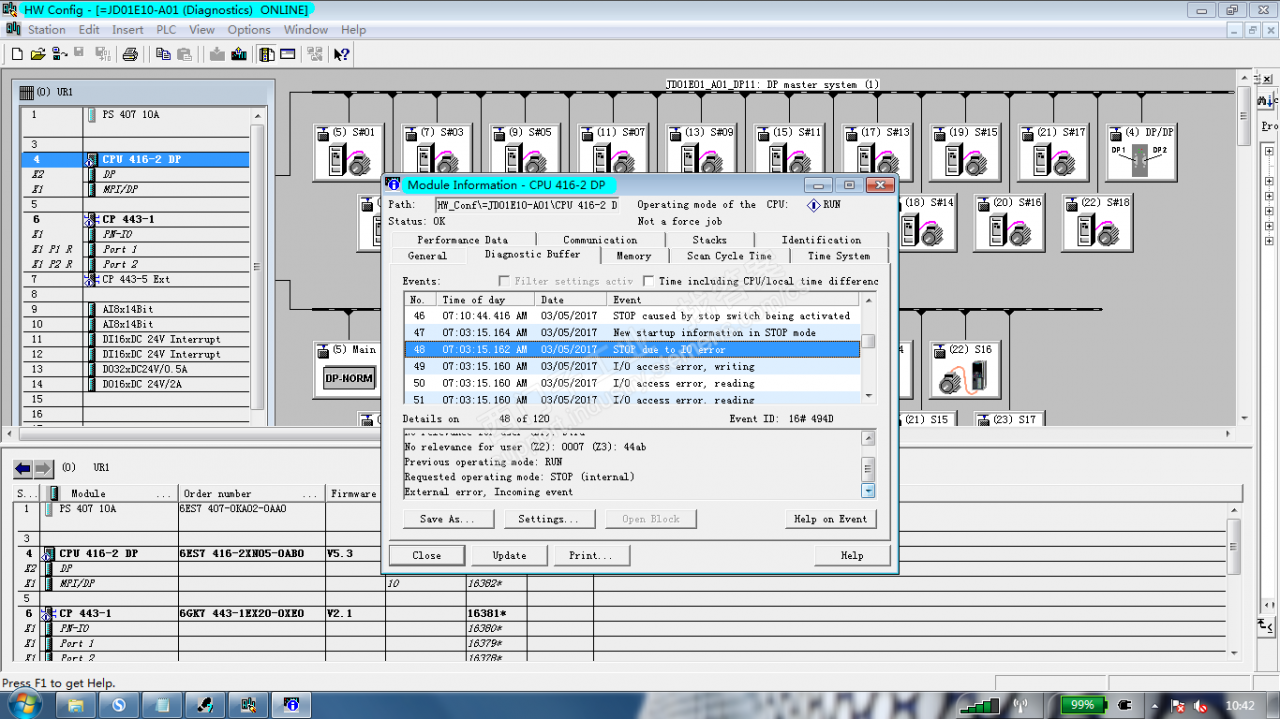This screenshot has height=719, width=1280.
Task: Open the Options menu
Action: (249, 29)
